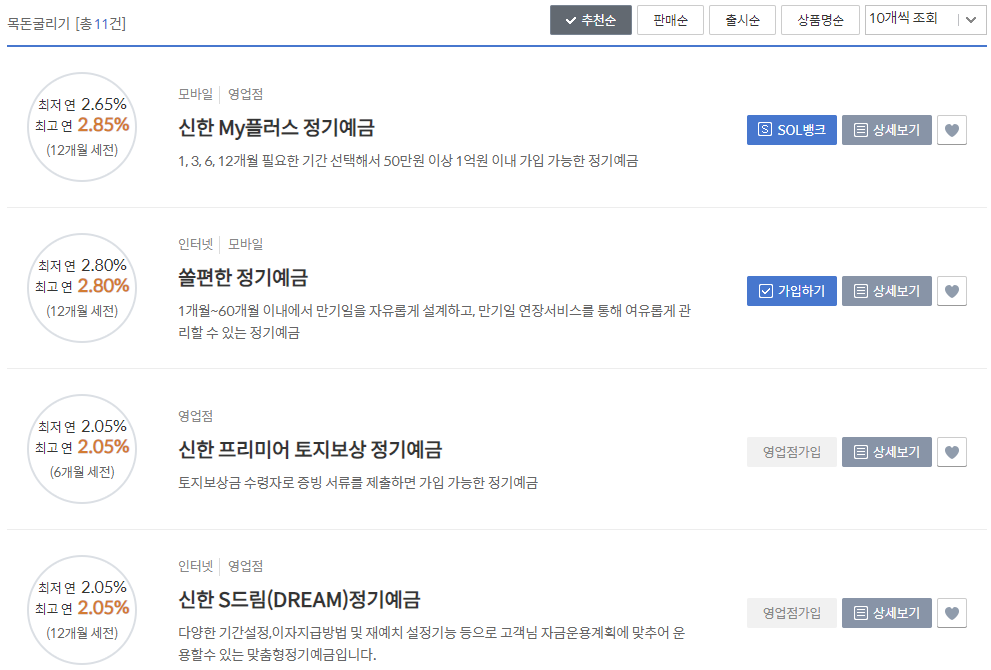
Task: Sort products by 상품명순
Action: pos(820,20)
